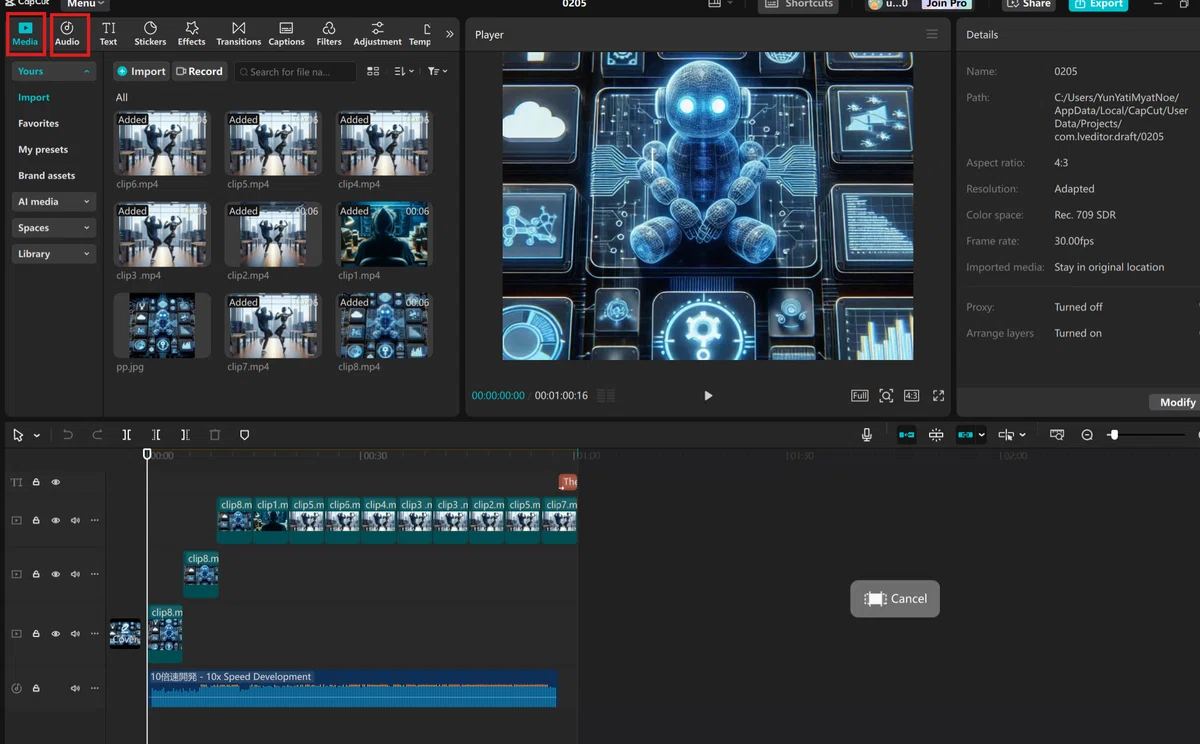Viewport: 1200px width, 744px height.
Task: Collapse the Yours section
Action: (54, 72)
